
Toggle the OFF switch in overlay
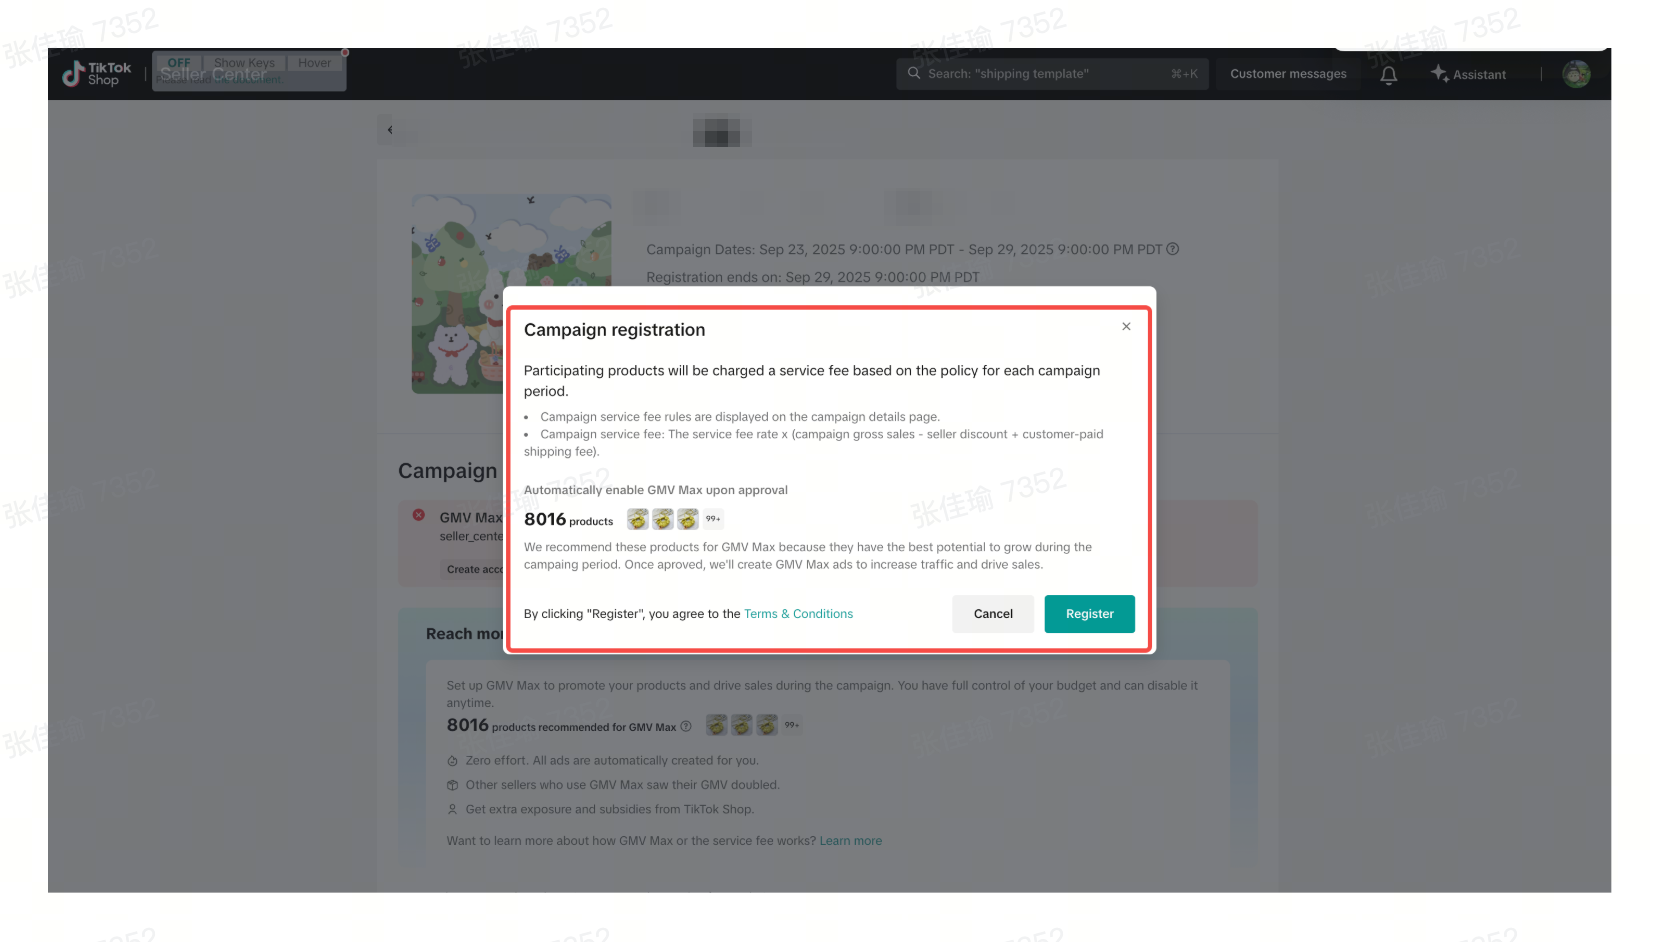pyautogui.click(x=179, y=62)
